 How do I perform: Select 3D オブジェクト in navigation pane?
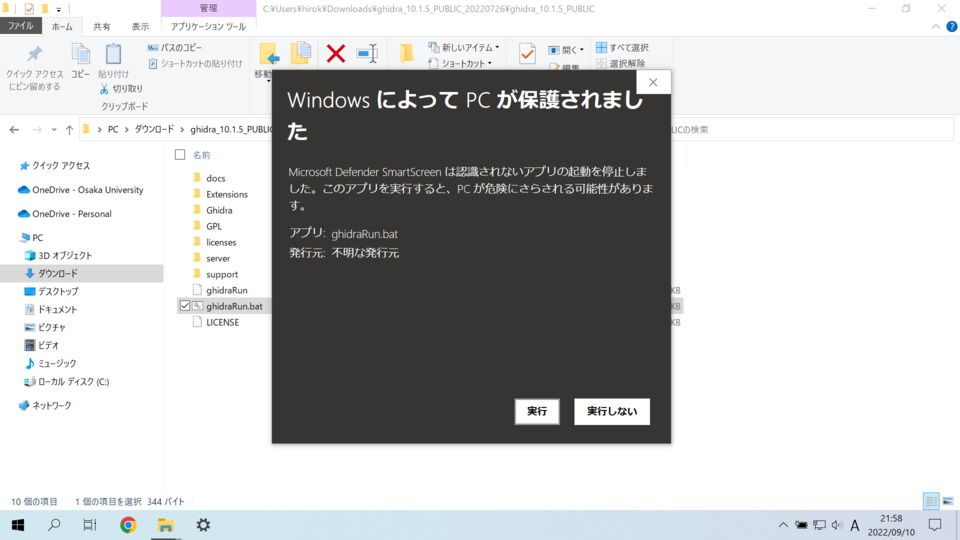coord(65,255)
